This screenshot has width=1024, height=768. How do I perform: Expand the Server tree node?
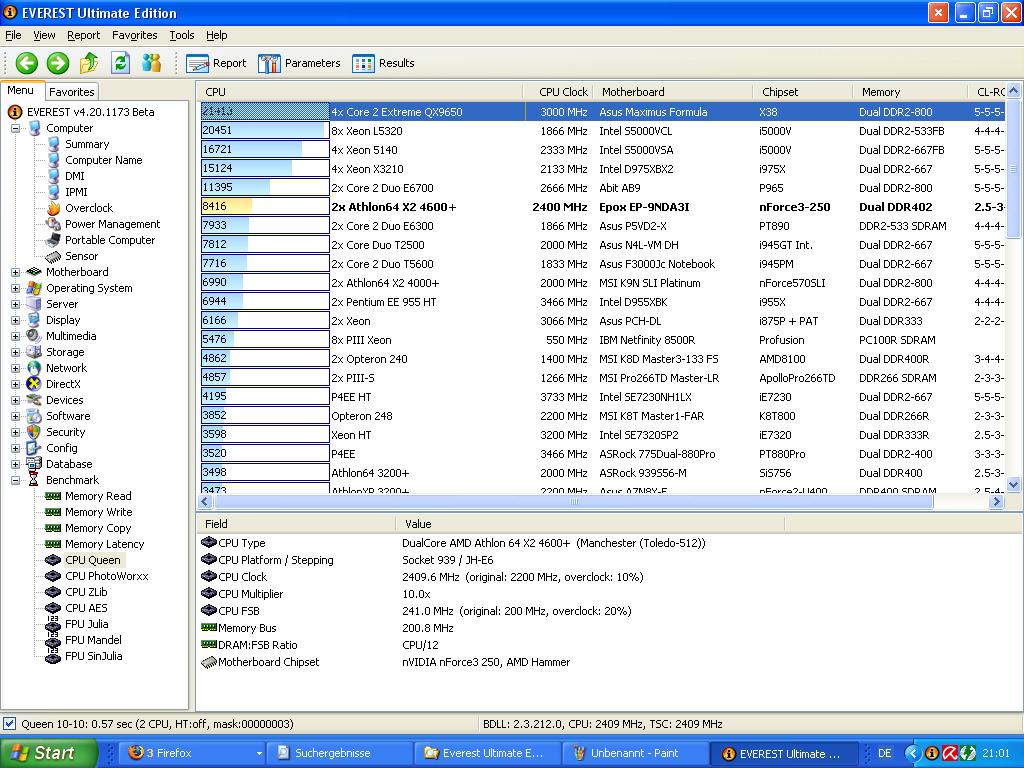[15, 304]
